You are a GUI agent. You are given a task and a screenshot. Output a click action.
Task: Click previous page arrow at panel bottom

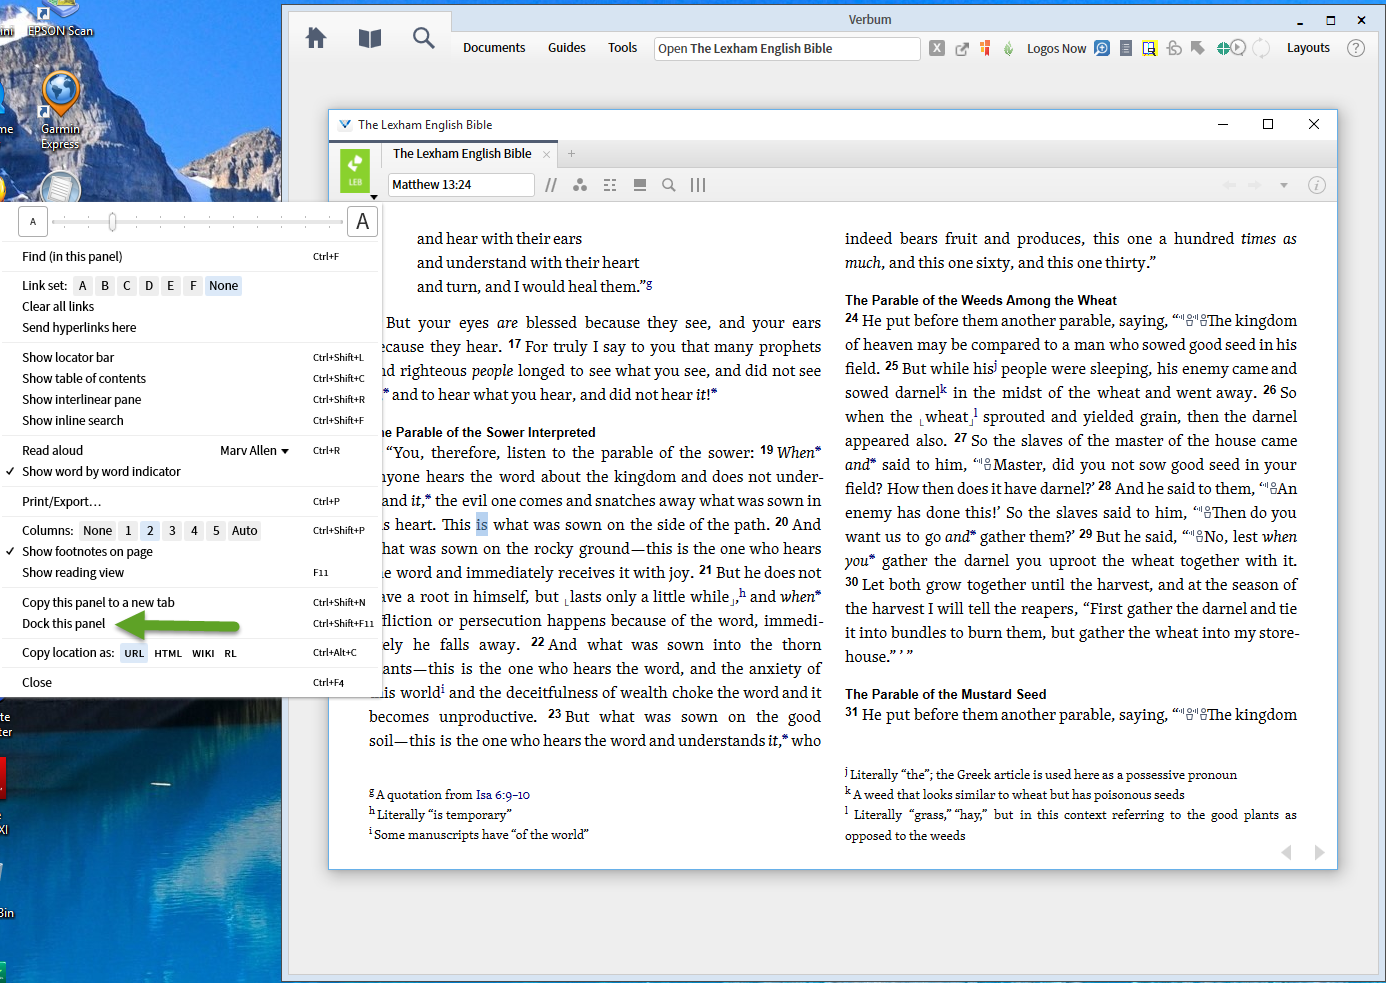[x=1287, y=852]
